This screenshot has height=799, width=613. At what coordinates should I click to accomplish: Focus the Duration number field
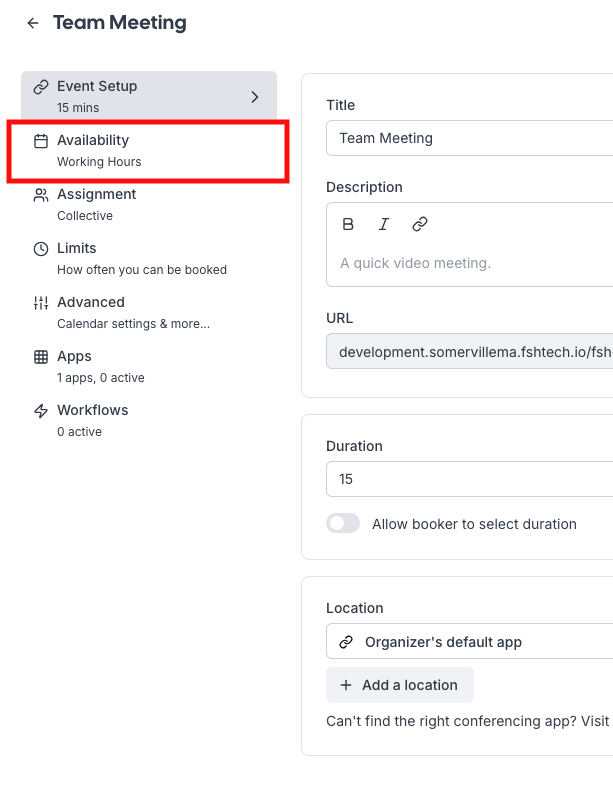[x=470, y=479]
